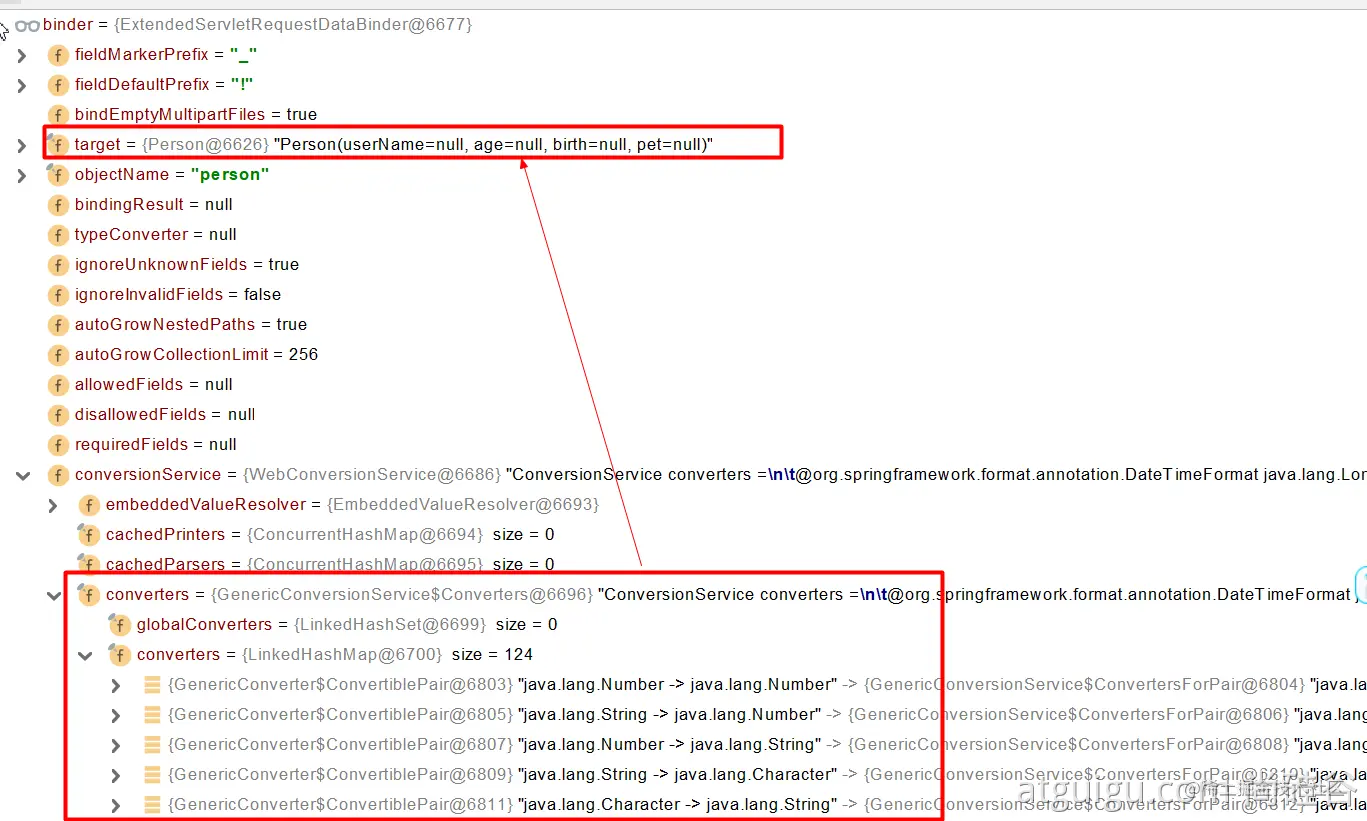The width and height of the screenshot is (1367, 821).
Task: Expand the objectName node
Action: pos(22,176)
